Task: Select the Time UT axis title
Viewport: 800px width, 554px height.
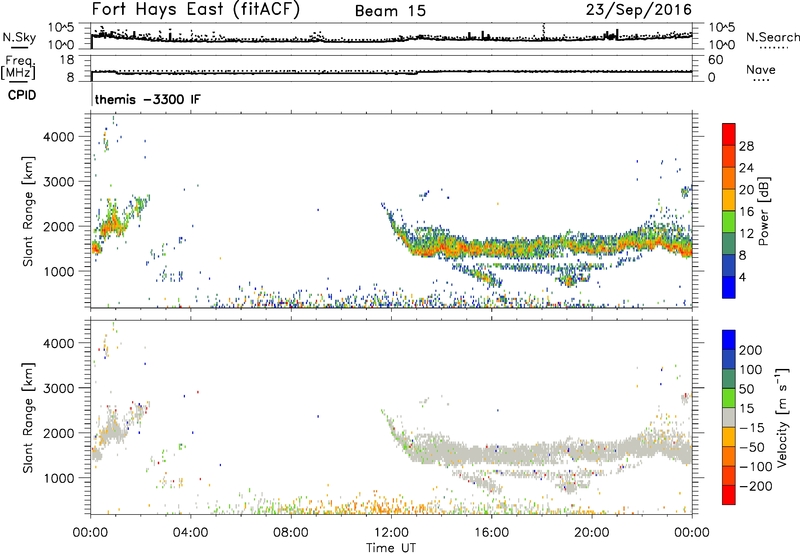Action: pos(391,547)
